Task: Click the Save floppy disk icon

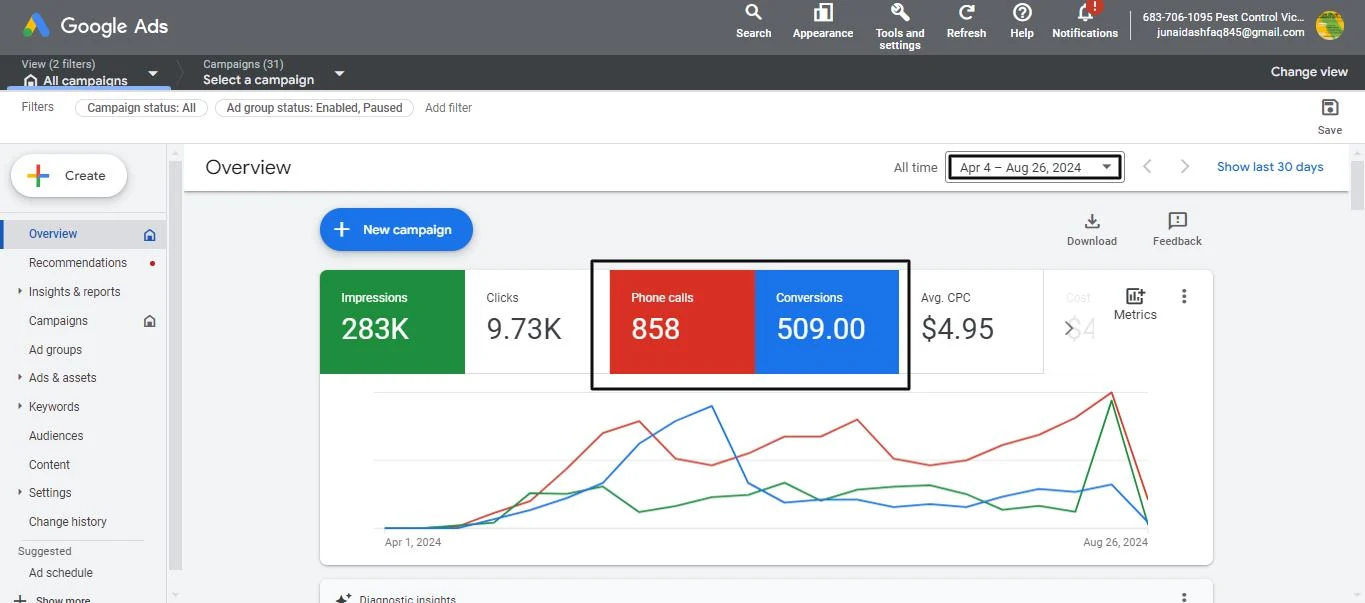Action: click(x=1330, y=108)
